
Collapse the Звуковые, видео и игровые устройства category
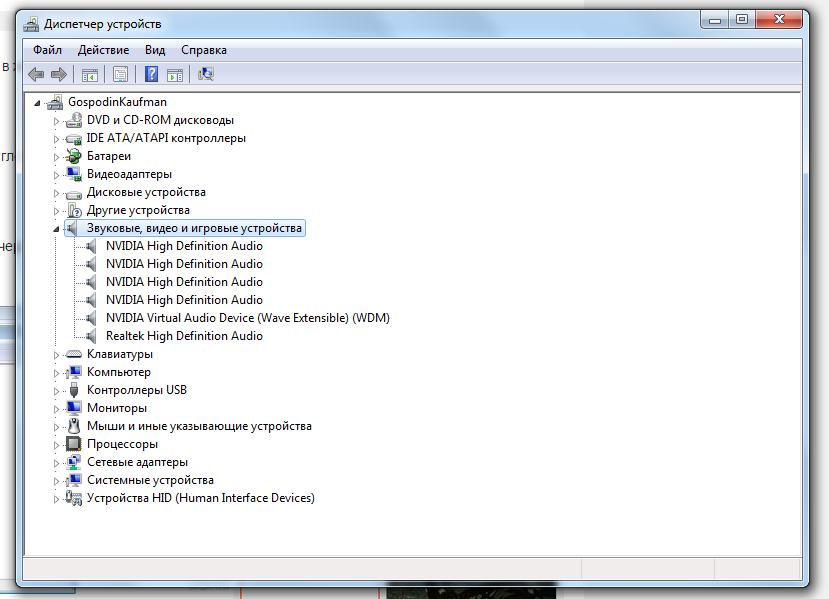57,229
